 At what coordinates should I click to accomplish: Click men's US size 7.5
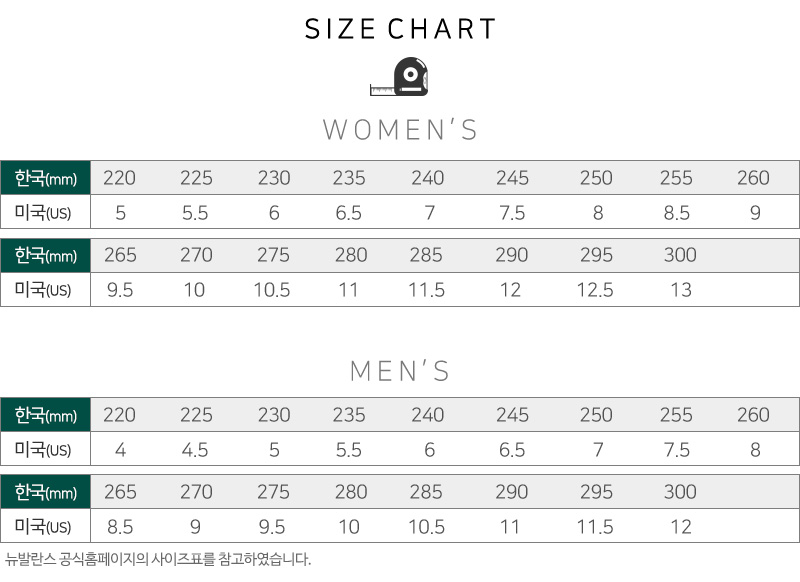click(677, 450)
